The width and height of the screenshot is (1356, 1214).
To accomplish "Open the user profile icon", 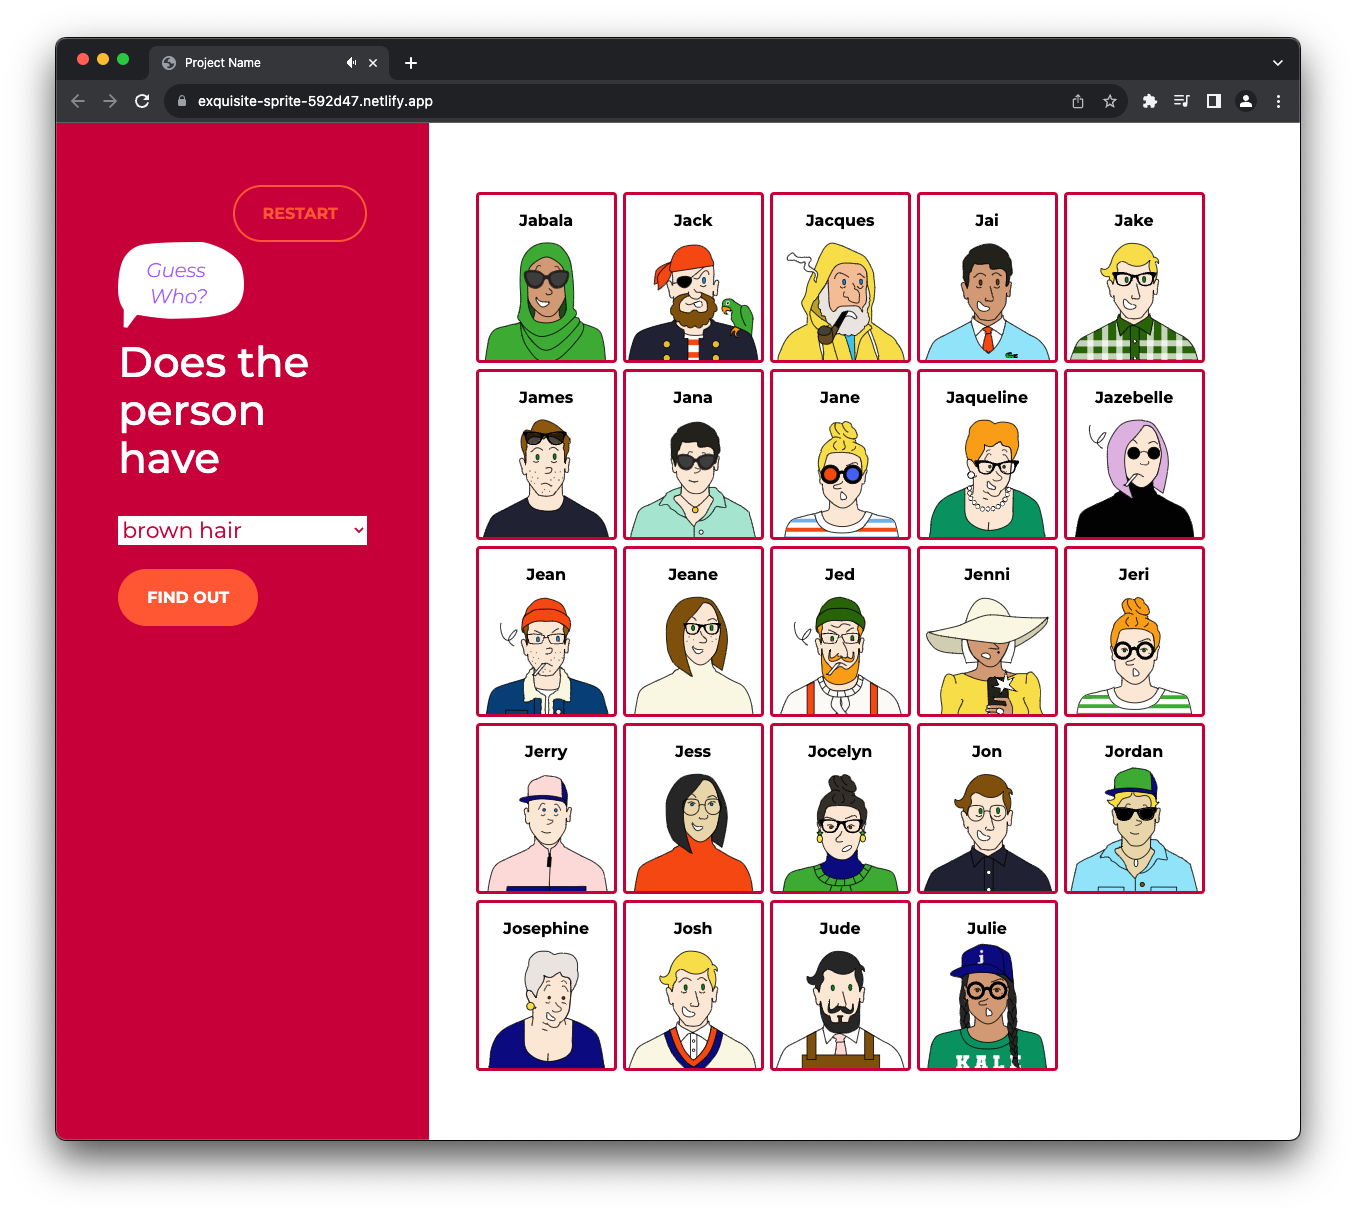I will pyautogui.click(x=1246, y=101).
